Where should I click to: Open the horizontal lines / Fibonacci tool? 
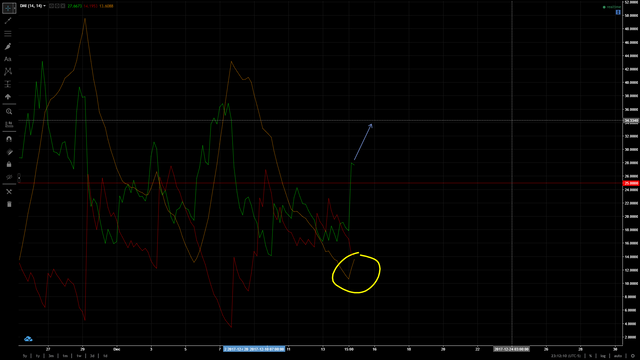pyautogui.click(x=8, y=33)
